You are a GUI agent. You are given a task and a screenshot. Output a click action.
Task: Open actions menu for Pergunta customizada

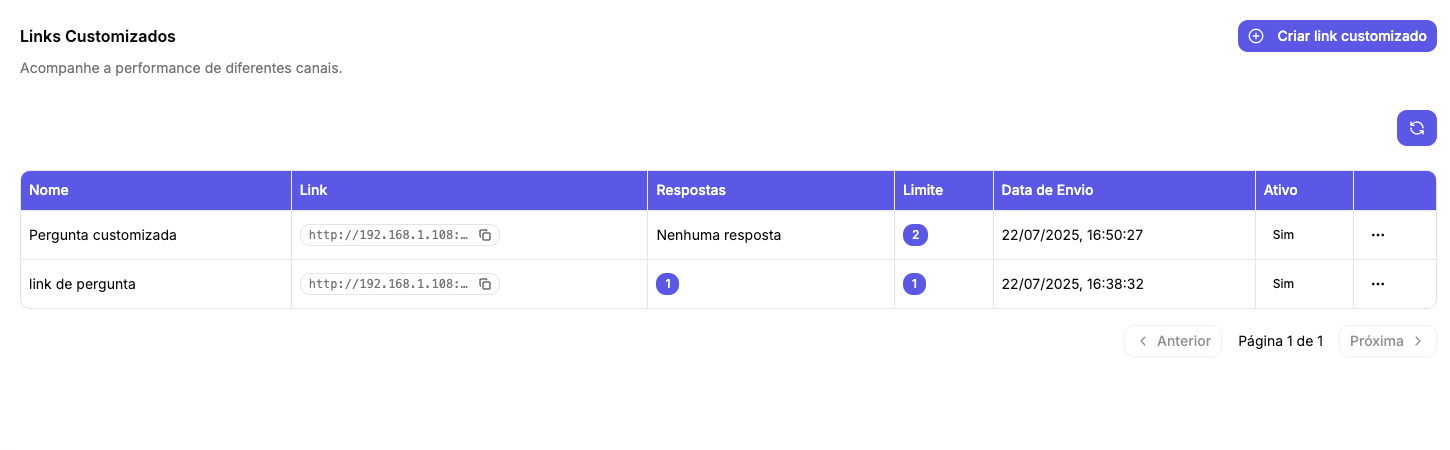pyautogui.click(x=1377, y=235)
